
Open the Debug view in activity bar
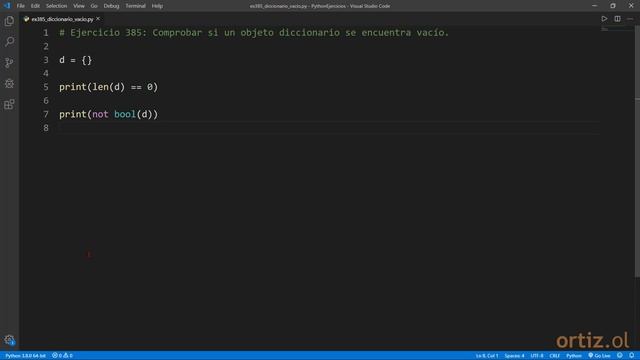click(x=9, y=84)
